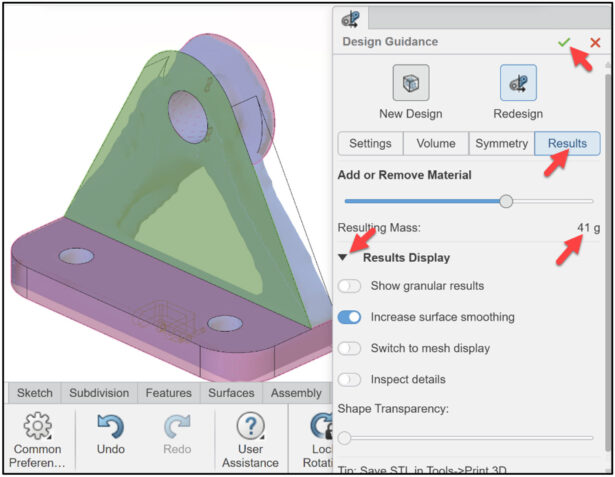Click the Undo arrow icon
Viewport: 615px width, 477px height.
pos(110,426)
